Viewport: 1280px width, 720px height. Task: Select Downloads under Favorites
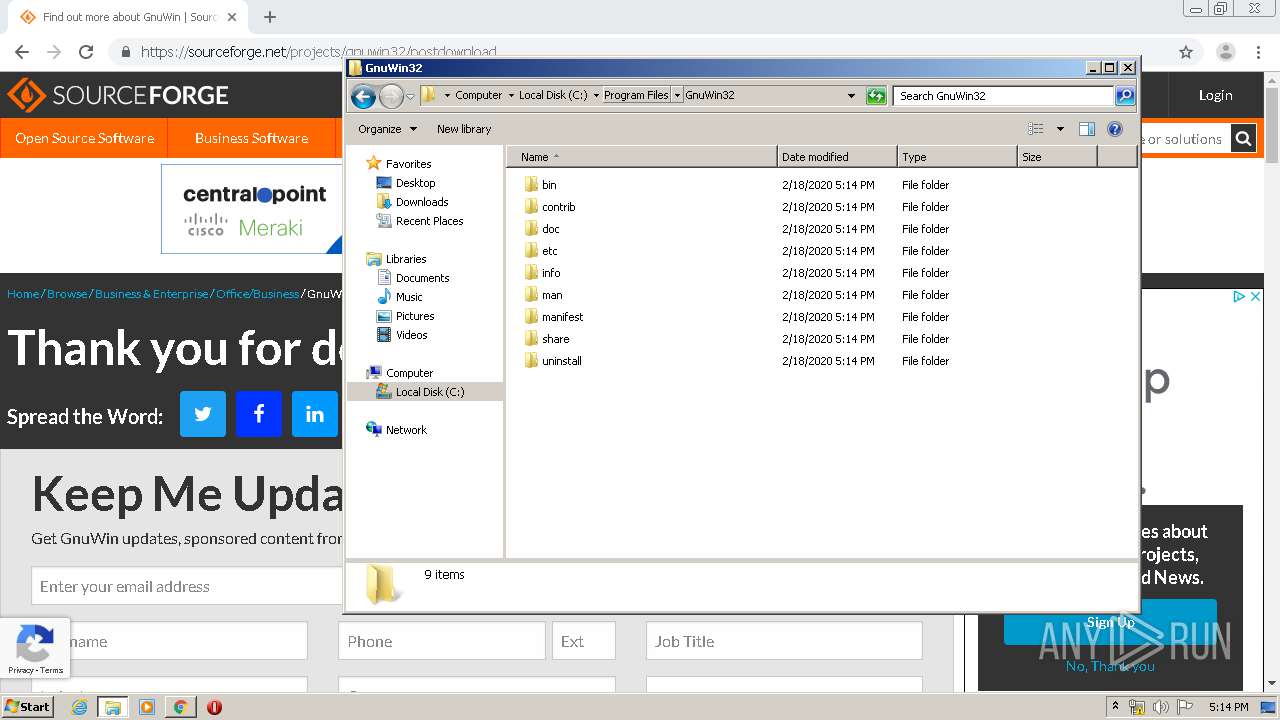[x=421, y=202]
